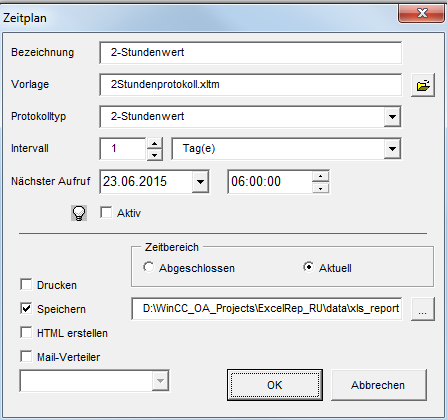Select the Abgeschlossen radio button

(x=148, y=267)
